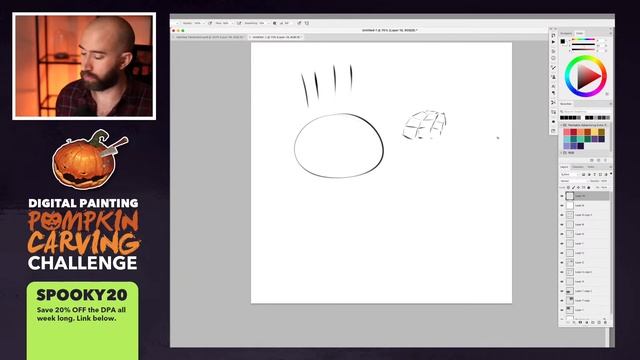Toggle visibility of the third layer from top
The width and height of the screenshot is (640, 360).
(x=562, y=215)
